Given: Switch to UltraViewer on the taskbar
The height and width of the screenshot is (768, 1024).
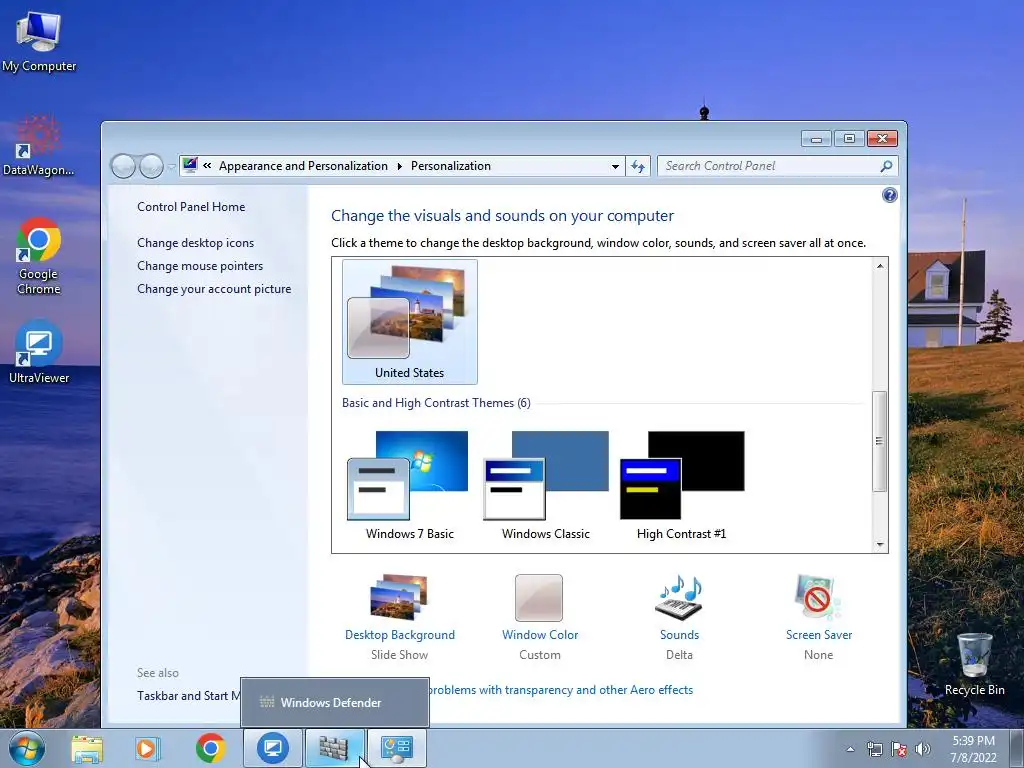Looking at the screenshot, I should pos(273,748).
